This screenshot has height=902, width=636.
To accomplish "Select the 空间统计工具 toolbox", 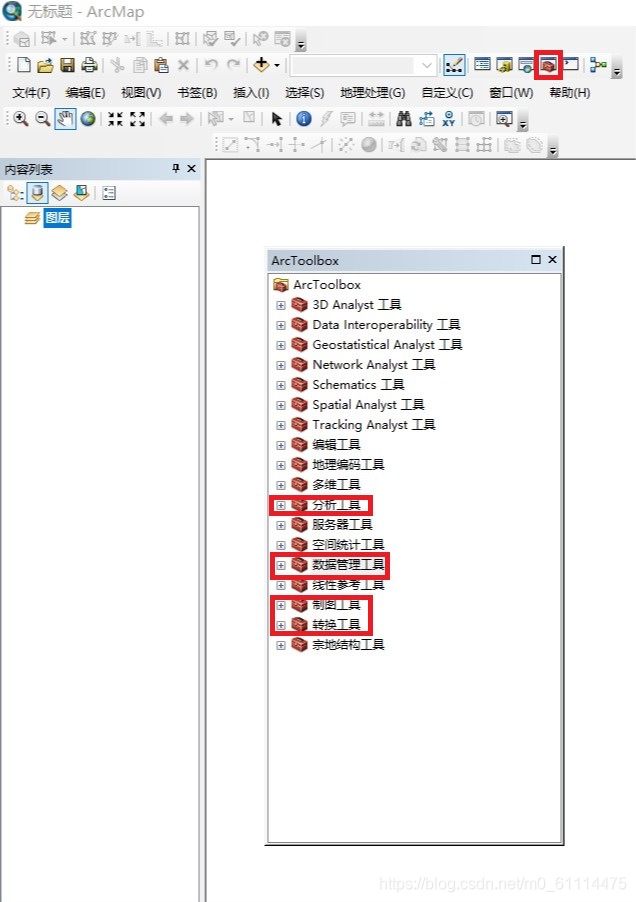I will click(348, 545).
